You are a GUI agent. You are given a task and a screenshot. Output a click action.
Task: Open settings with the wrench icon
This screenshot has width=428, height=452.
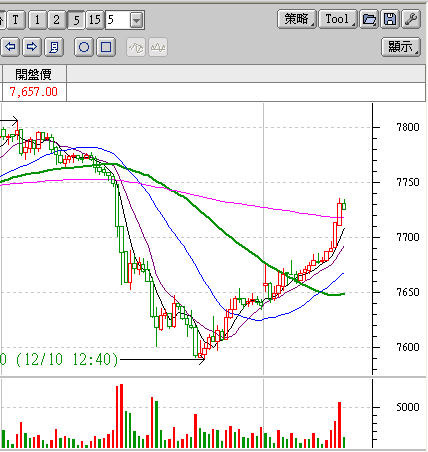pos(411,19)
